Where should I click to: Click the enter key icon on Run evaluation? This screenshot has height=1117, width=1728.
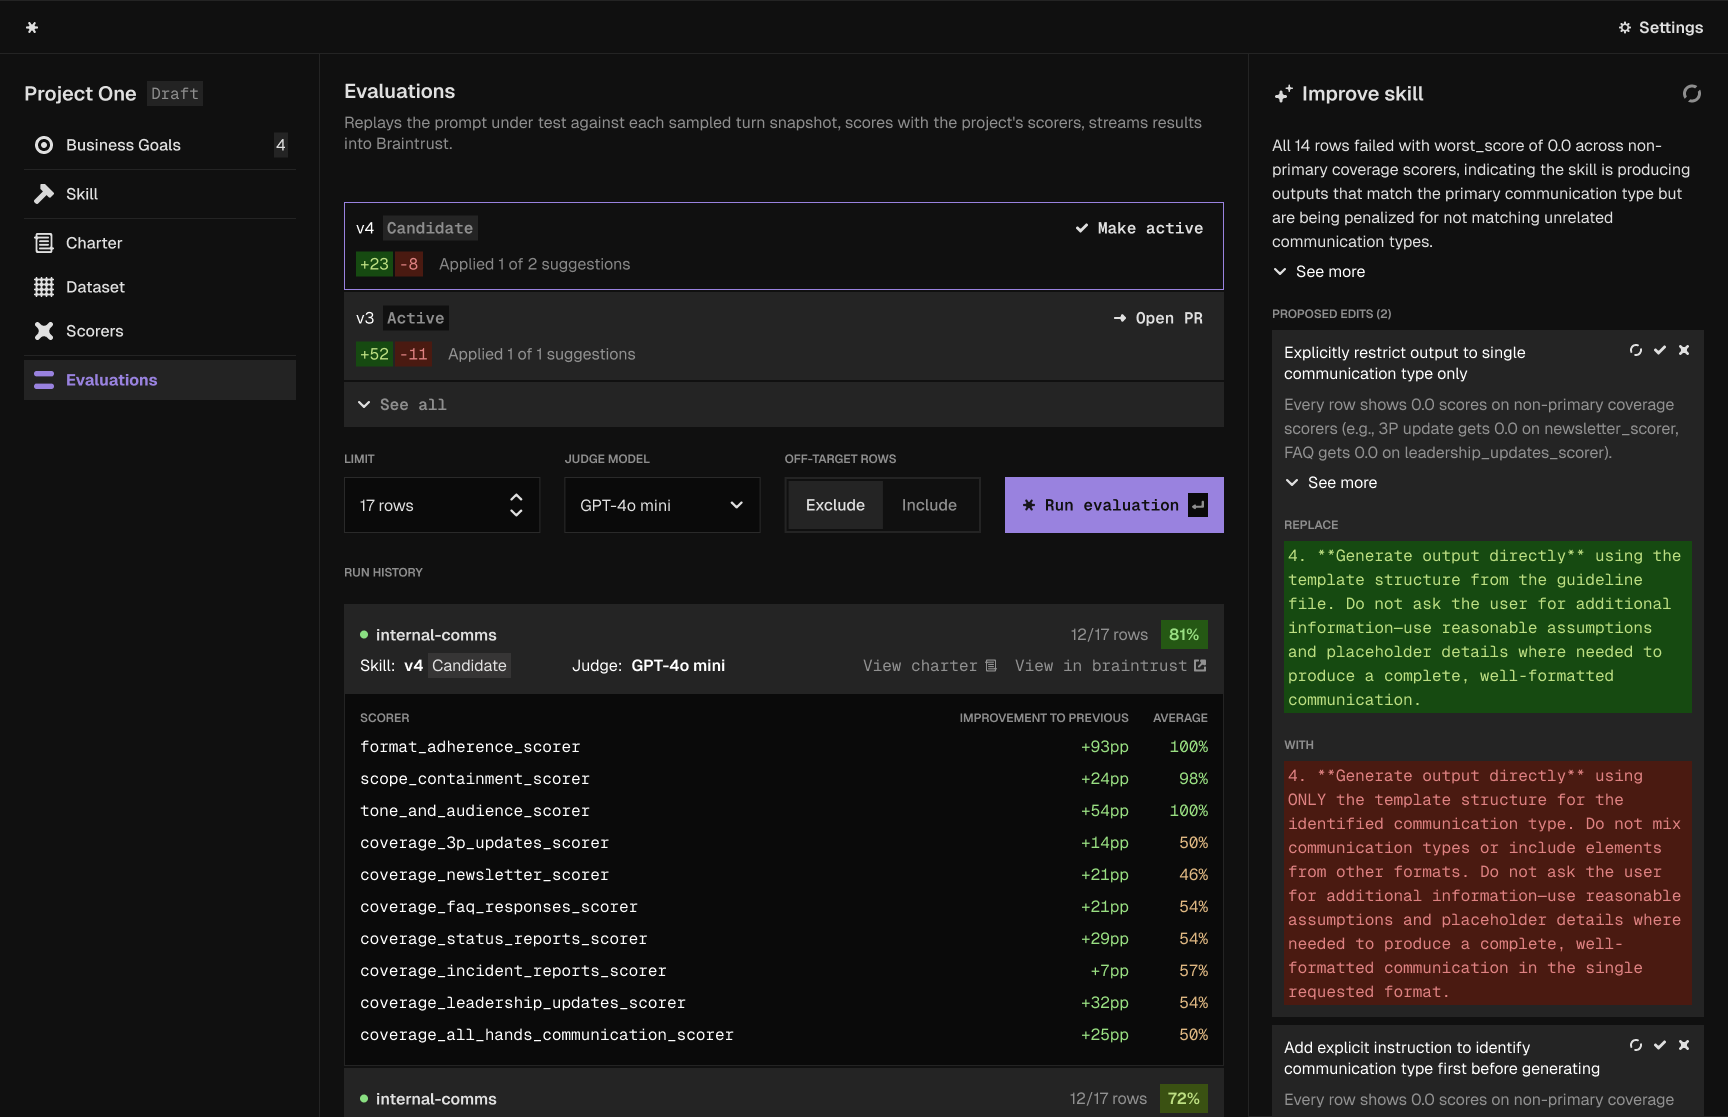(1198, 505)
